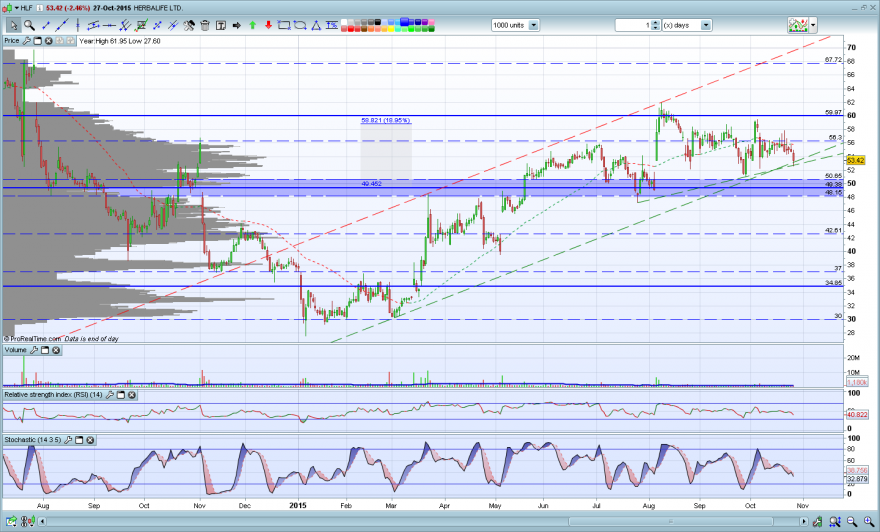Image resolution: width=880 pixels, height=532 pixels.
Task: Select the percentage measurement tool
Action: coord(332,25)
